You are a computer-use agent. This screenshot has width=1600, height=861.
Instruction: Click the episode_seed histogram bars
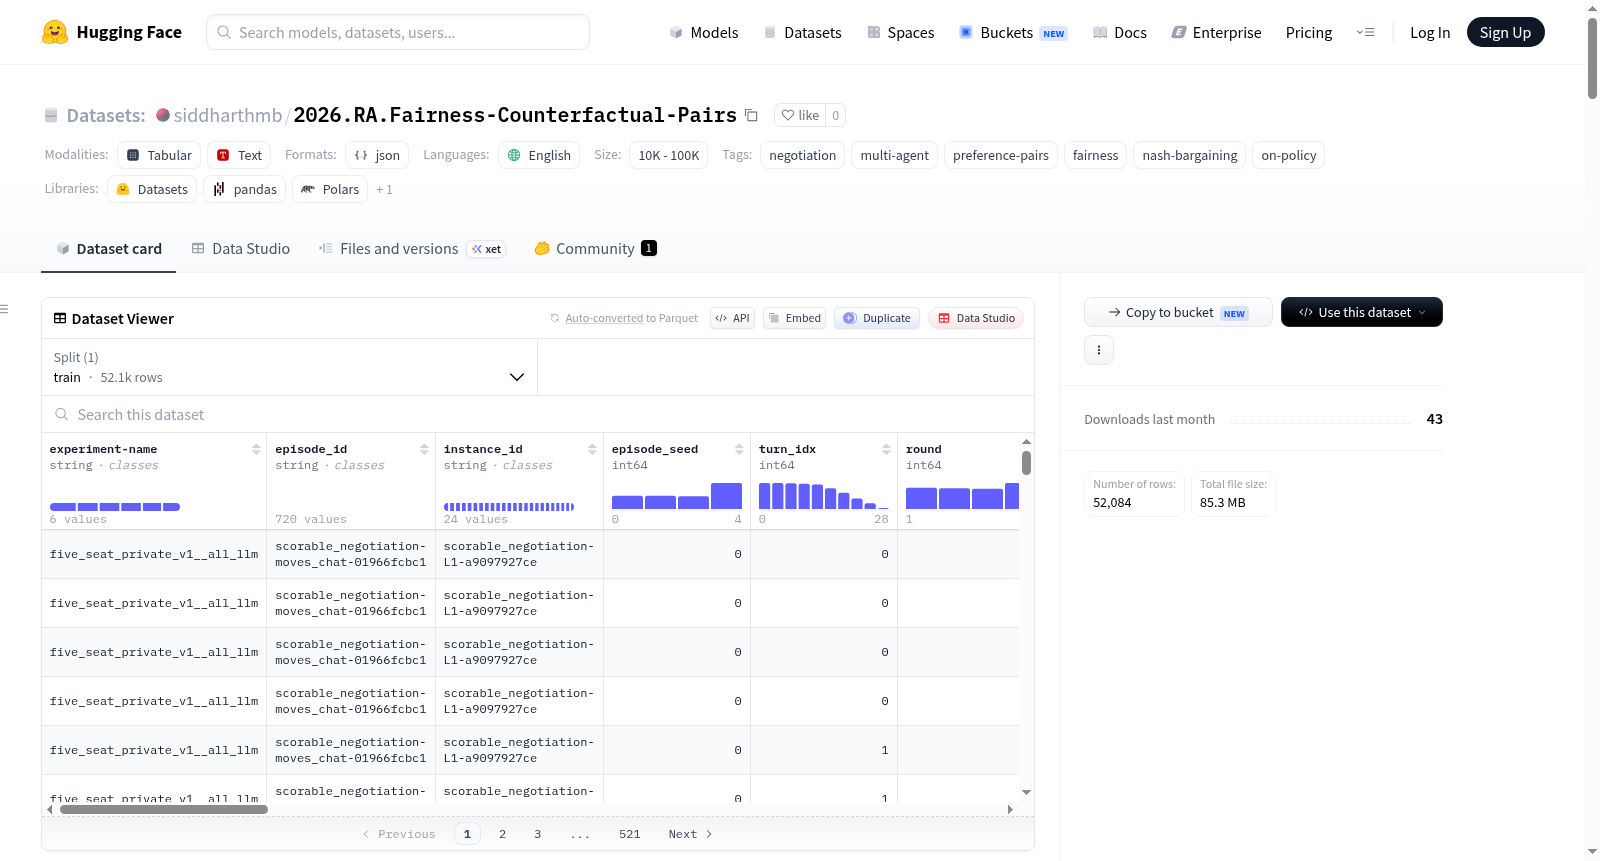(677, 496)
